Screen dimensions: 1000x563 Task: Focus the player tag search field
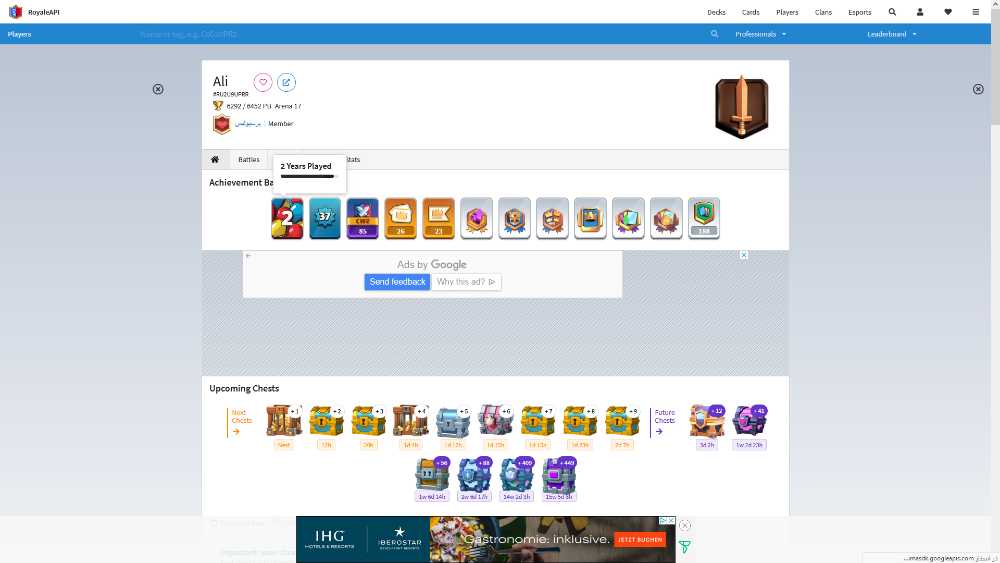421,34
